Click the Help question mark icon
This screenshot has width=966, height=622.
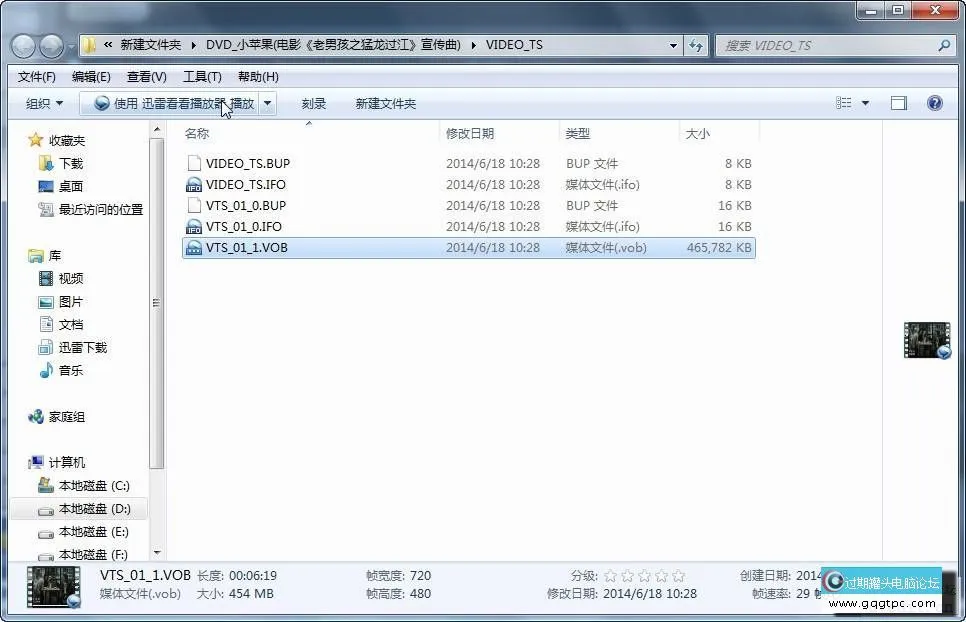point(934,102)
